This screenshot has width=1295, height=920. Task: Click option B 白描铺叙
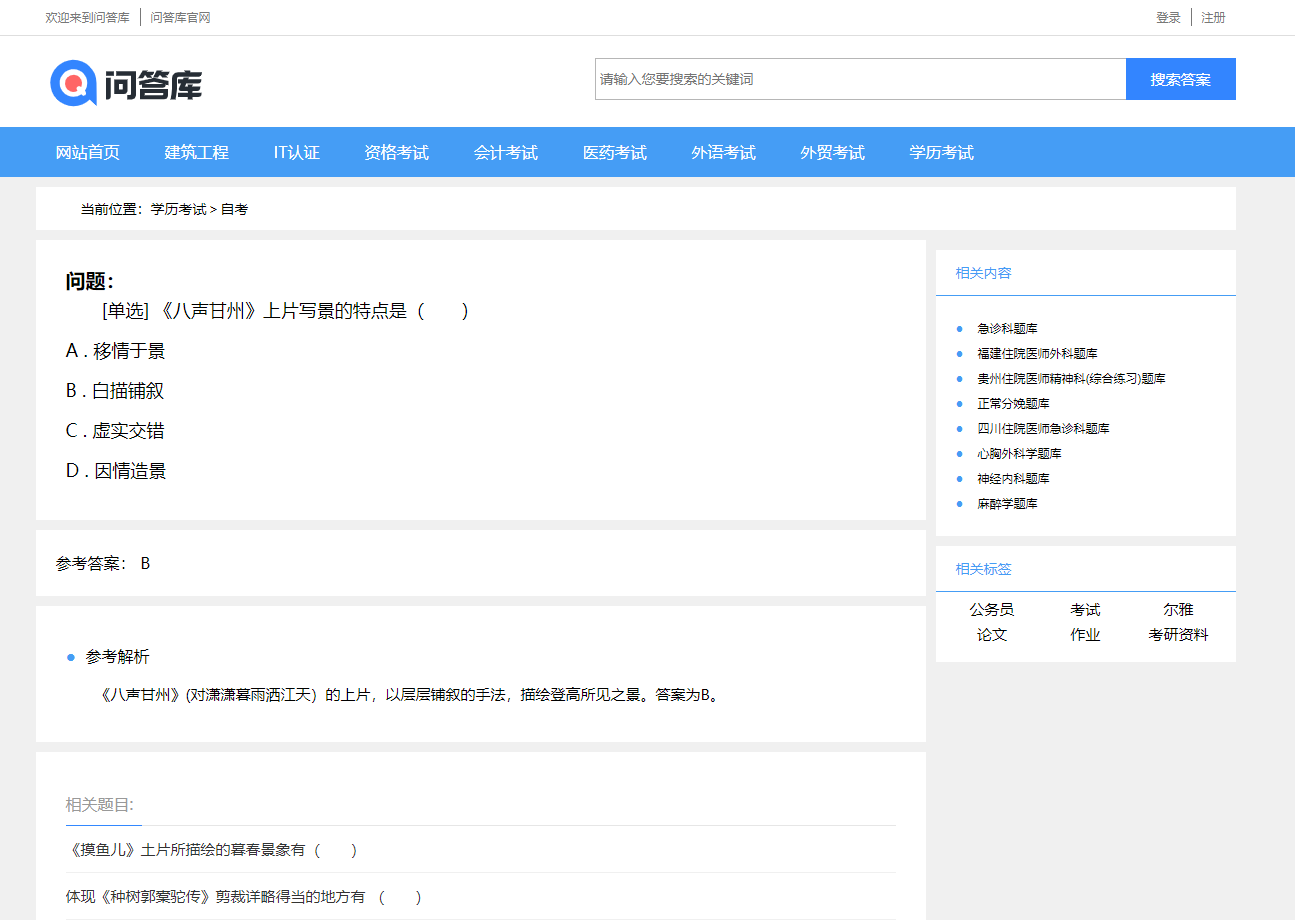[x=115, y=391]
